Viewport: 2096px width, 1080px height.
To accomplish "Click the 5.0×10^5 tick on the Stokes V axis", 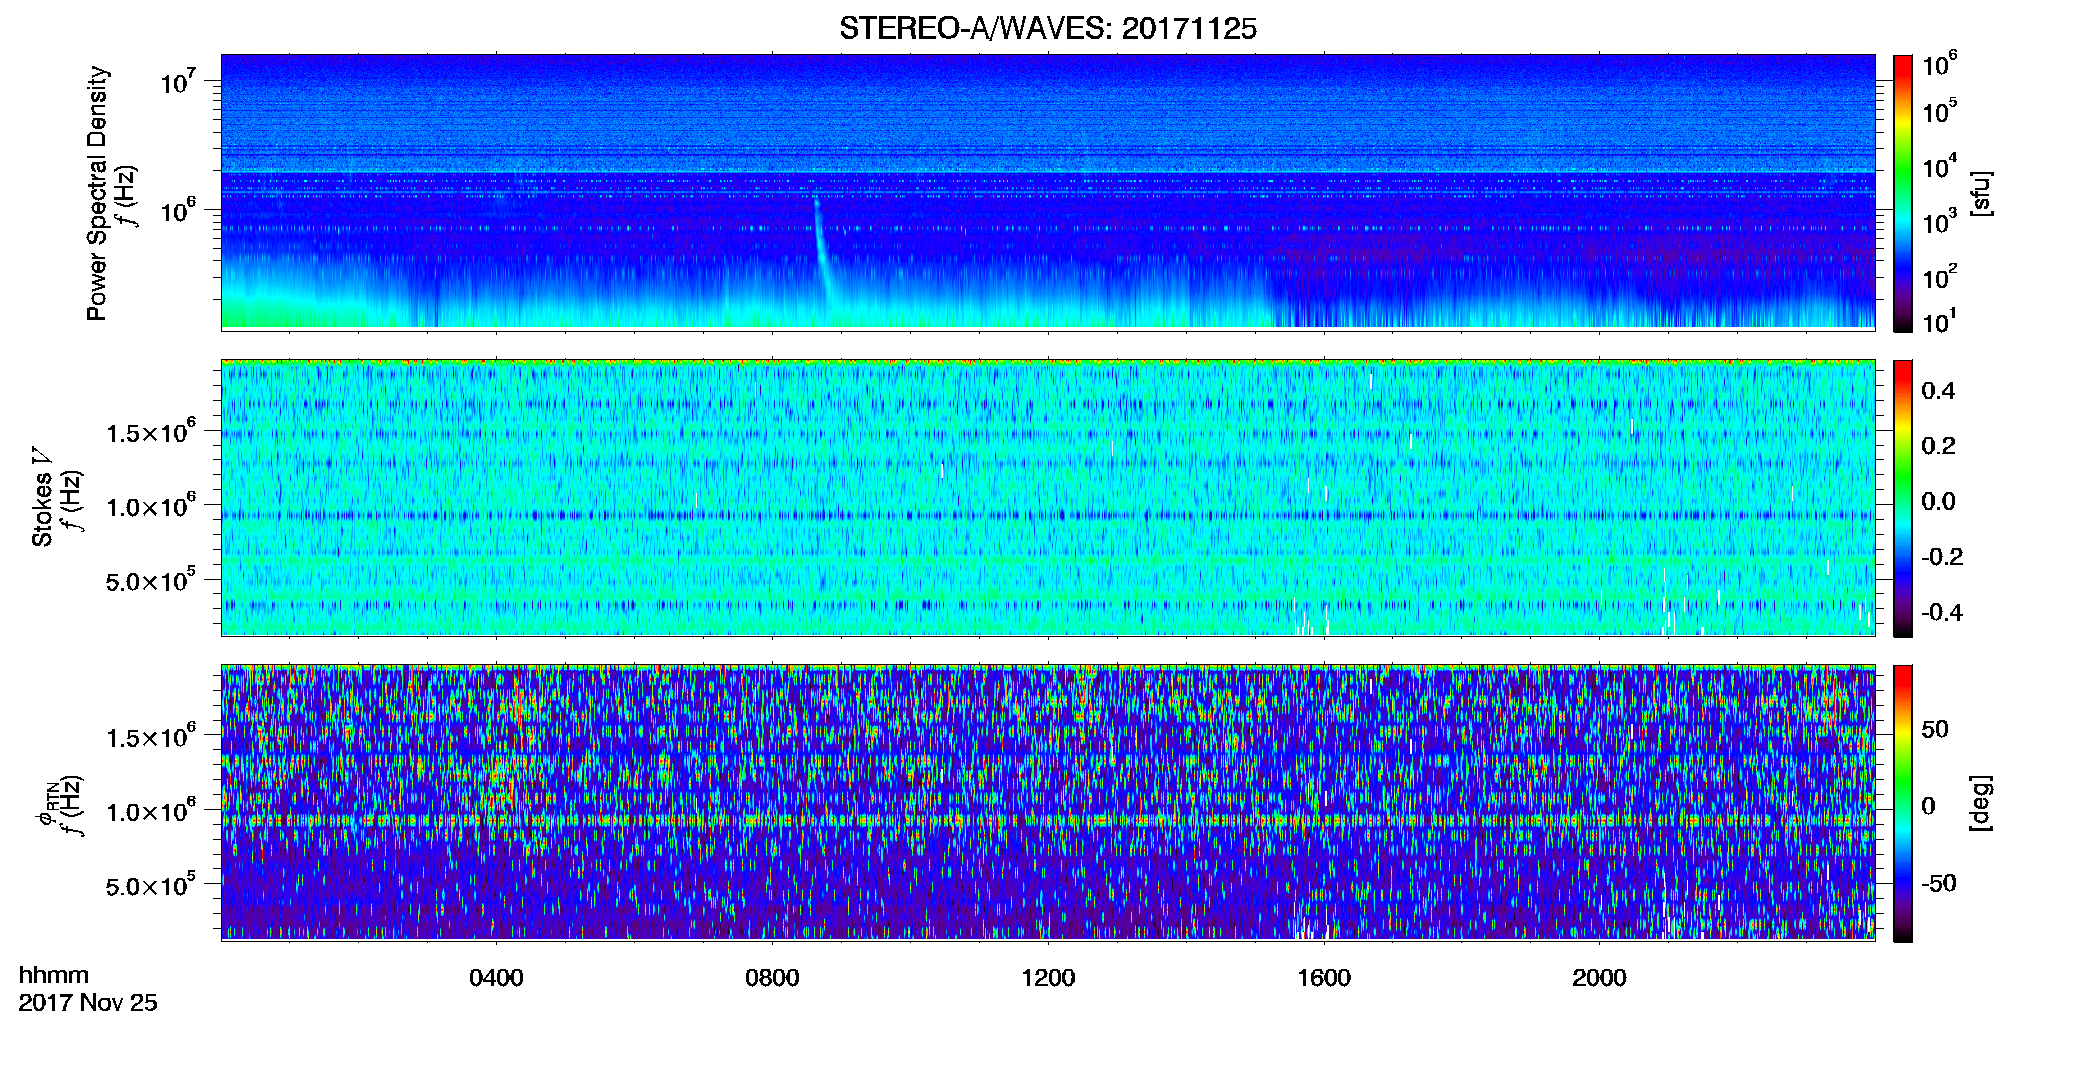I will [x=151, y=580].
